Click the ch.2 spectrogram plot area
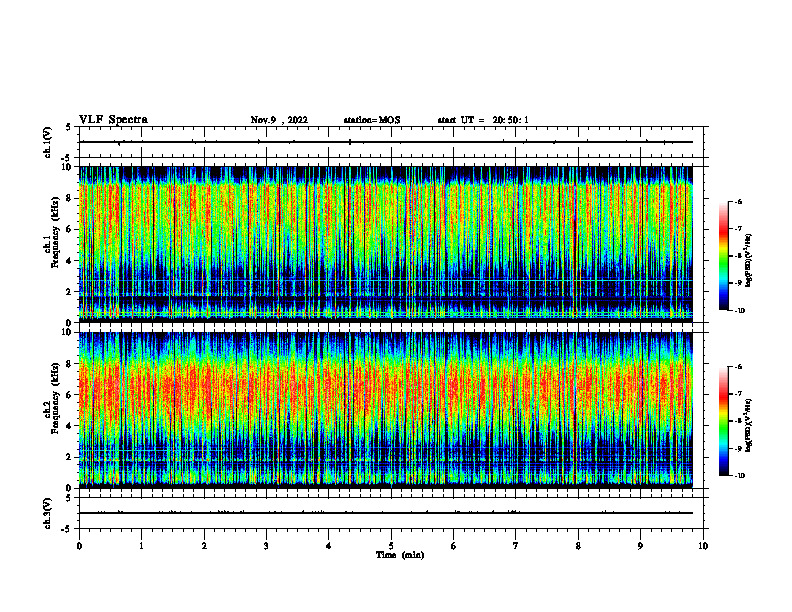Image resolution: width=792 pixels, height=612 pixels. 386,410
